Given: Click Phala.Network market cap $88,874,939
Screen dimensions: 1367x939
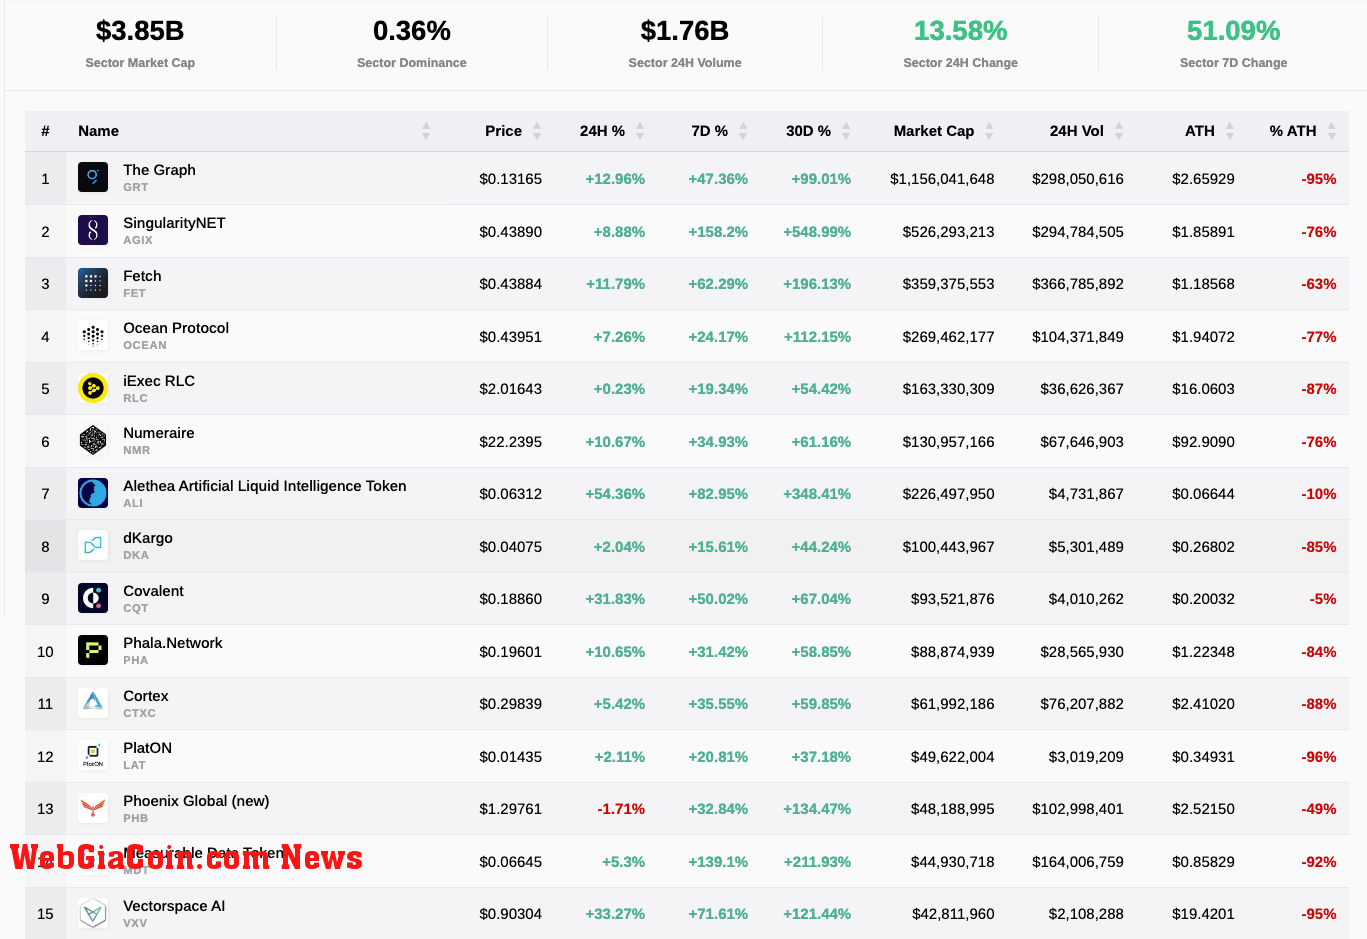Looking at the screenshot, I should (952, 652).
